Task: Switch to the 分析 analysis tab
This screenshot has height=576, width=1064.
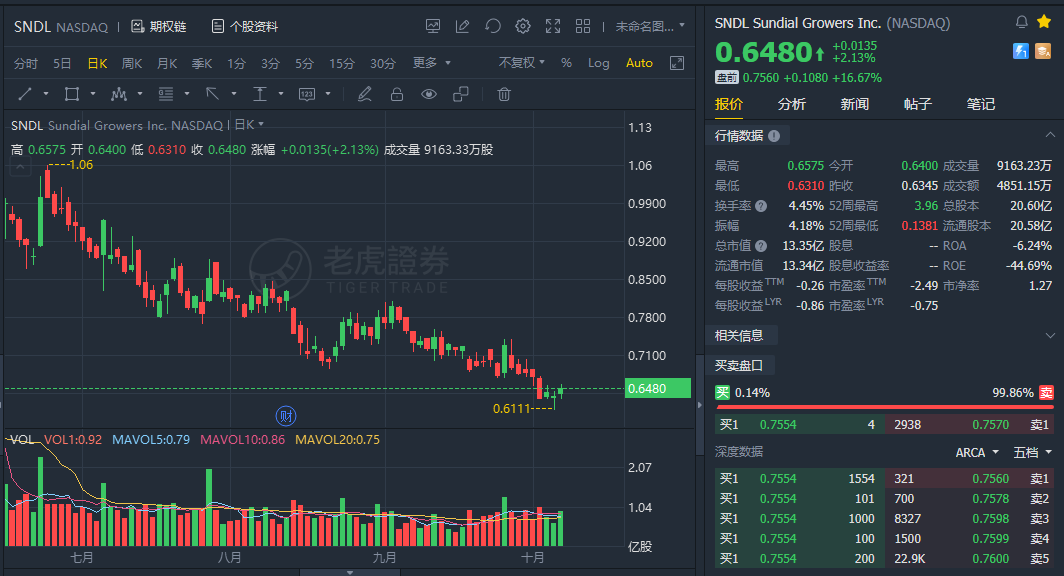Action: (791, 104)
